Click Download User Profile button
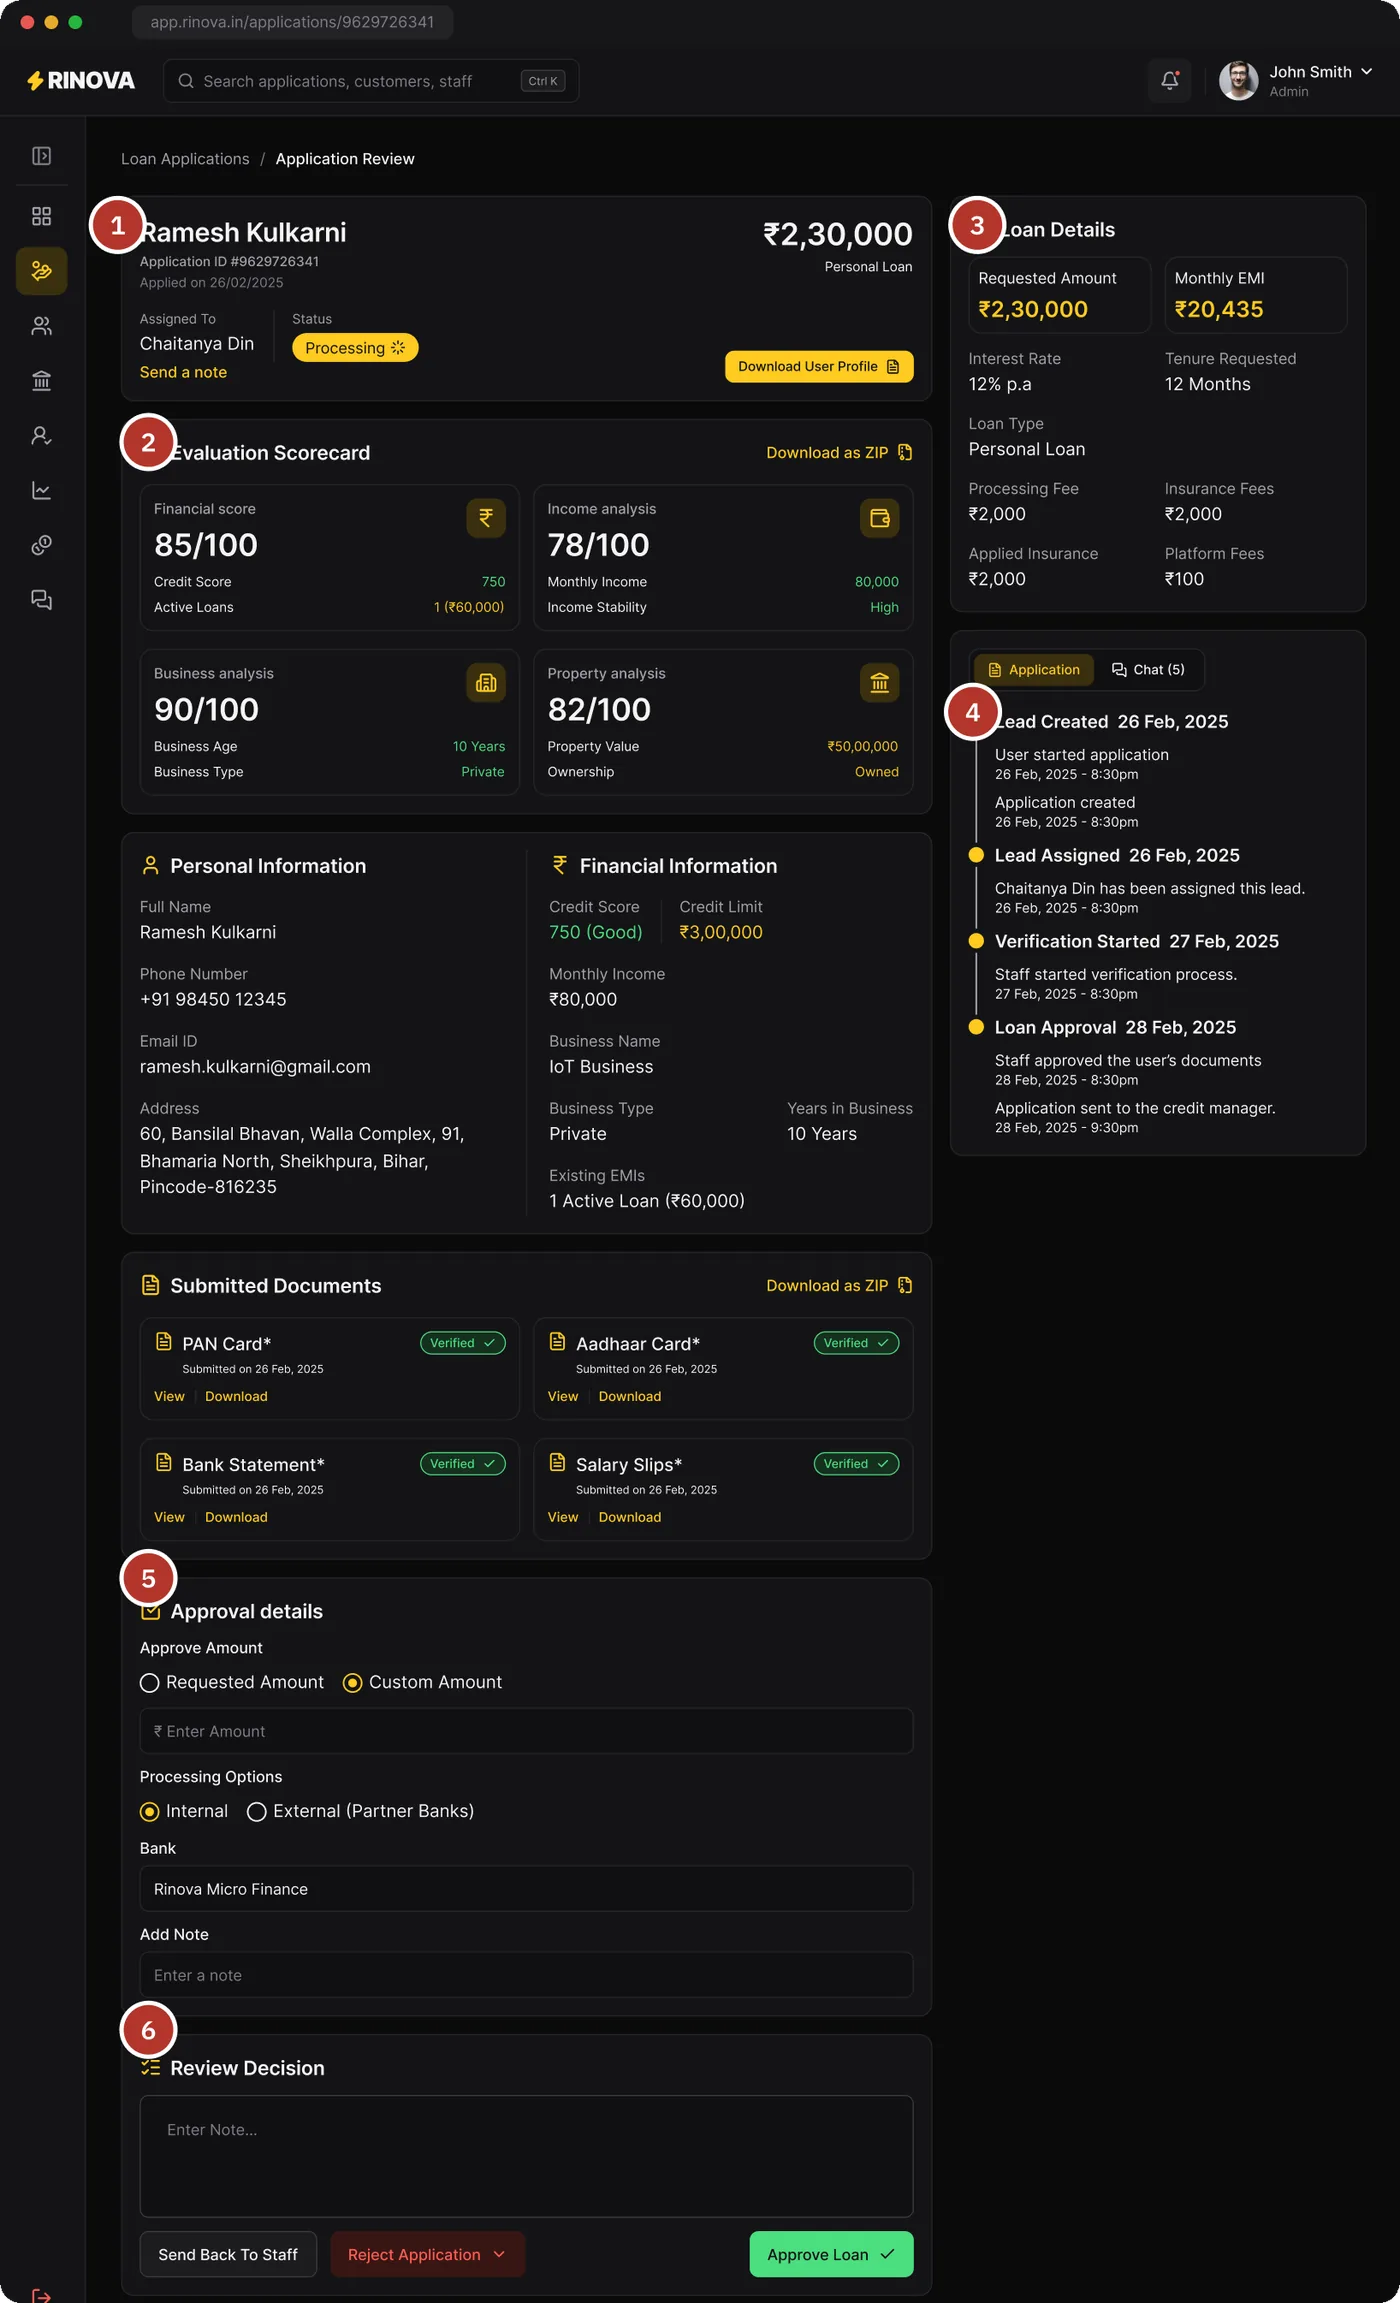 point(819,367)
